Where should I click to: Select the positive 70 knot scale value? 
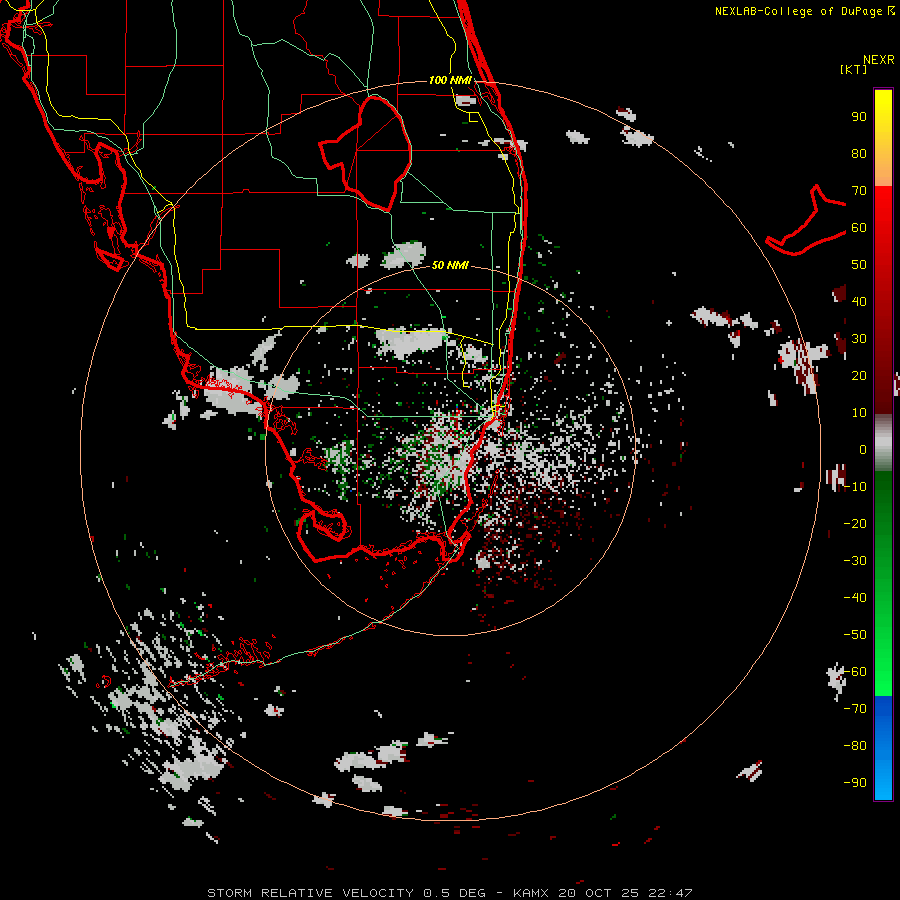coord(859,191)
